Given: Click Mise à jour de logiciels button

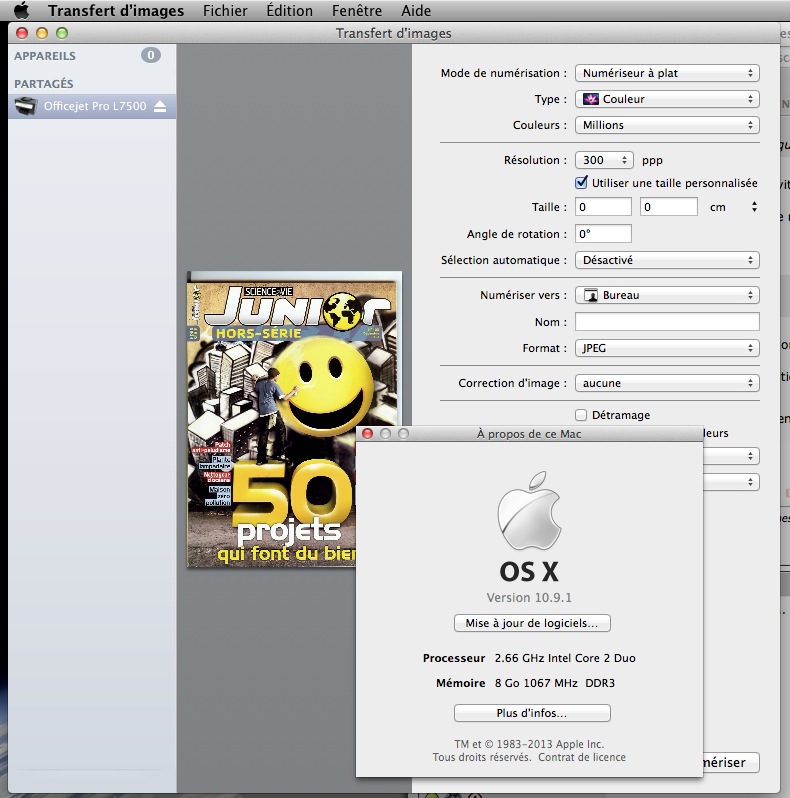Looking at the screenshot, I should pos(532,623).
